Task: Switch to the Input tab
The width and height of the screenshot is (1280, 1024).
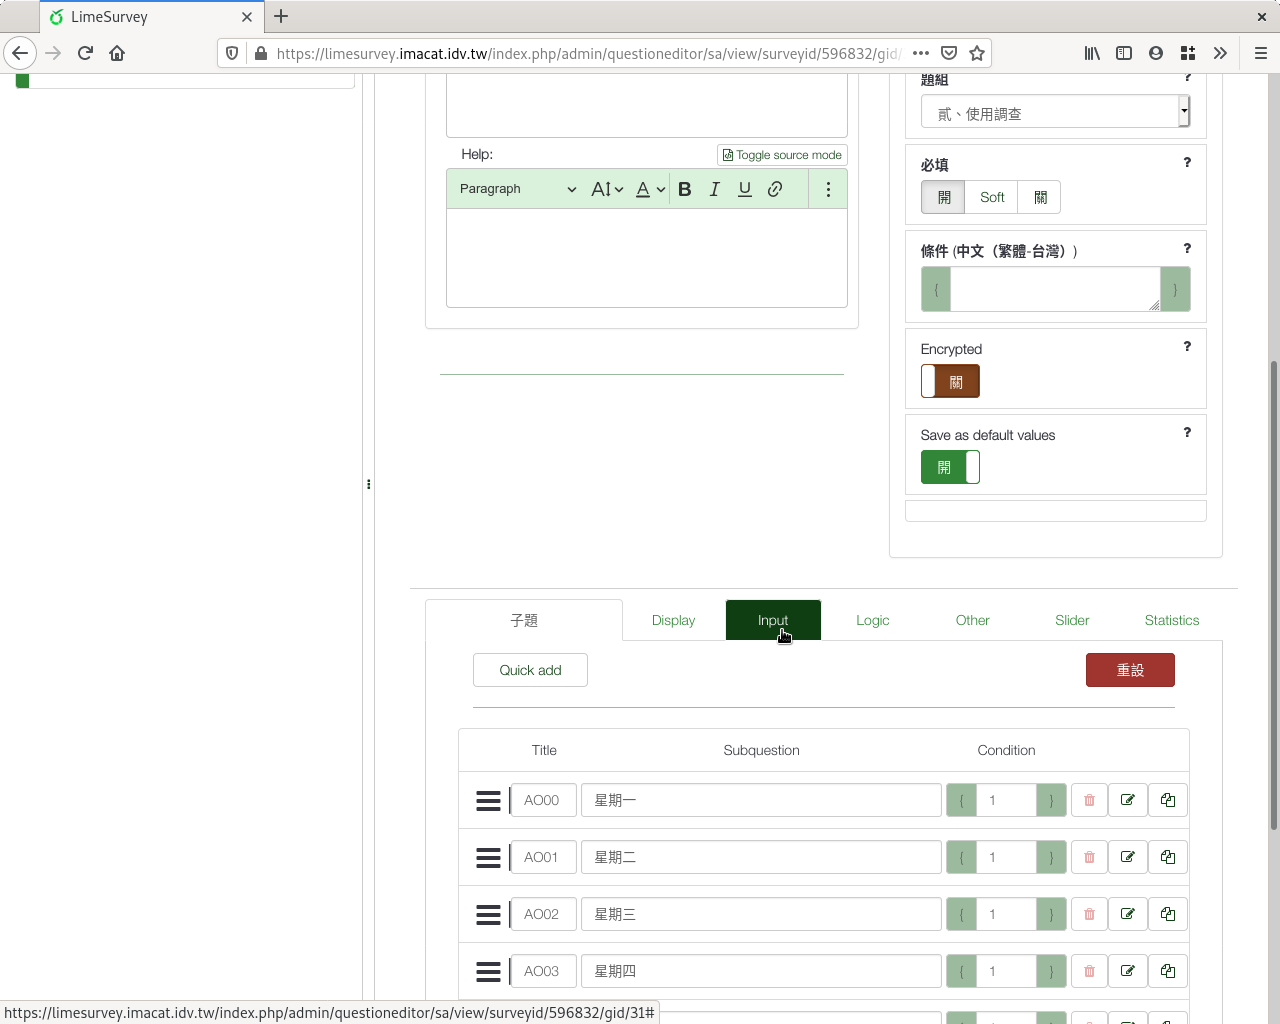Action: [773, 620]
